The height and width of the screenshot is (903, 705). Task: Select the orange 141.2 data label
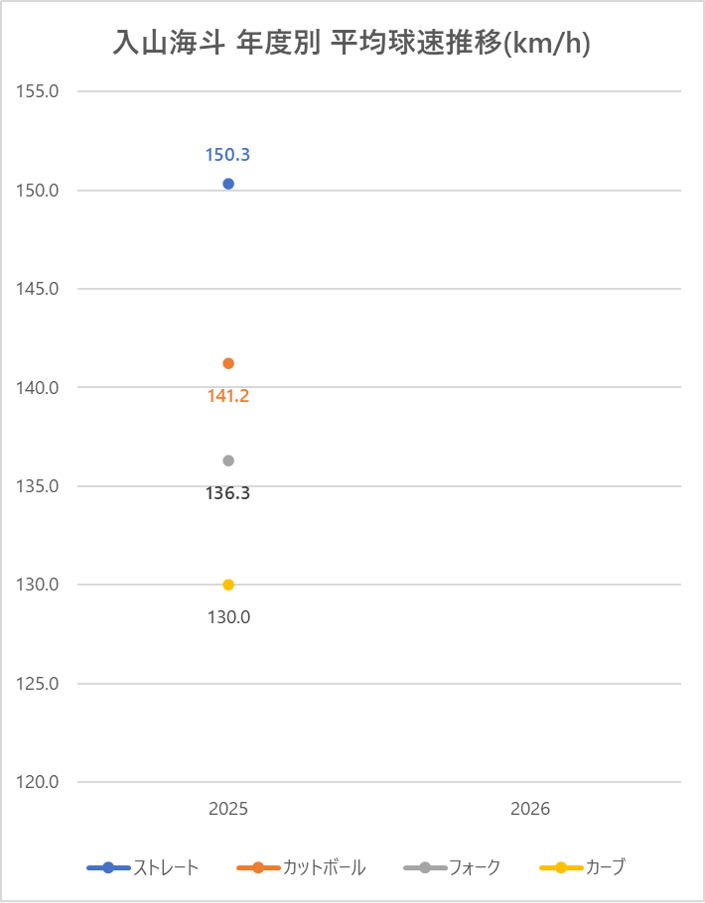pyautogui.click(x=228, y=396)
